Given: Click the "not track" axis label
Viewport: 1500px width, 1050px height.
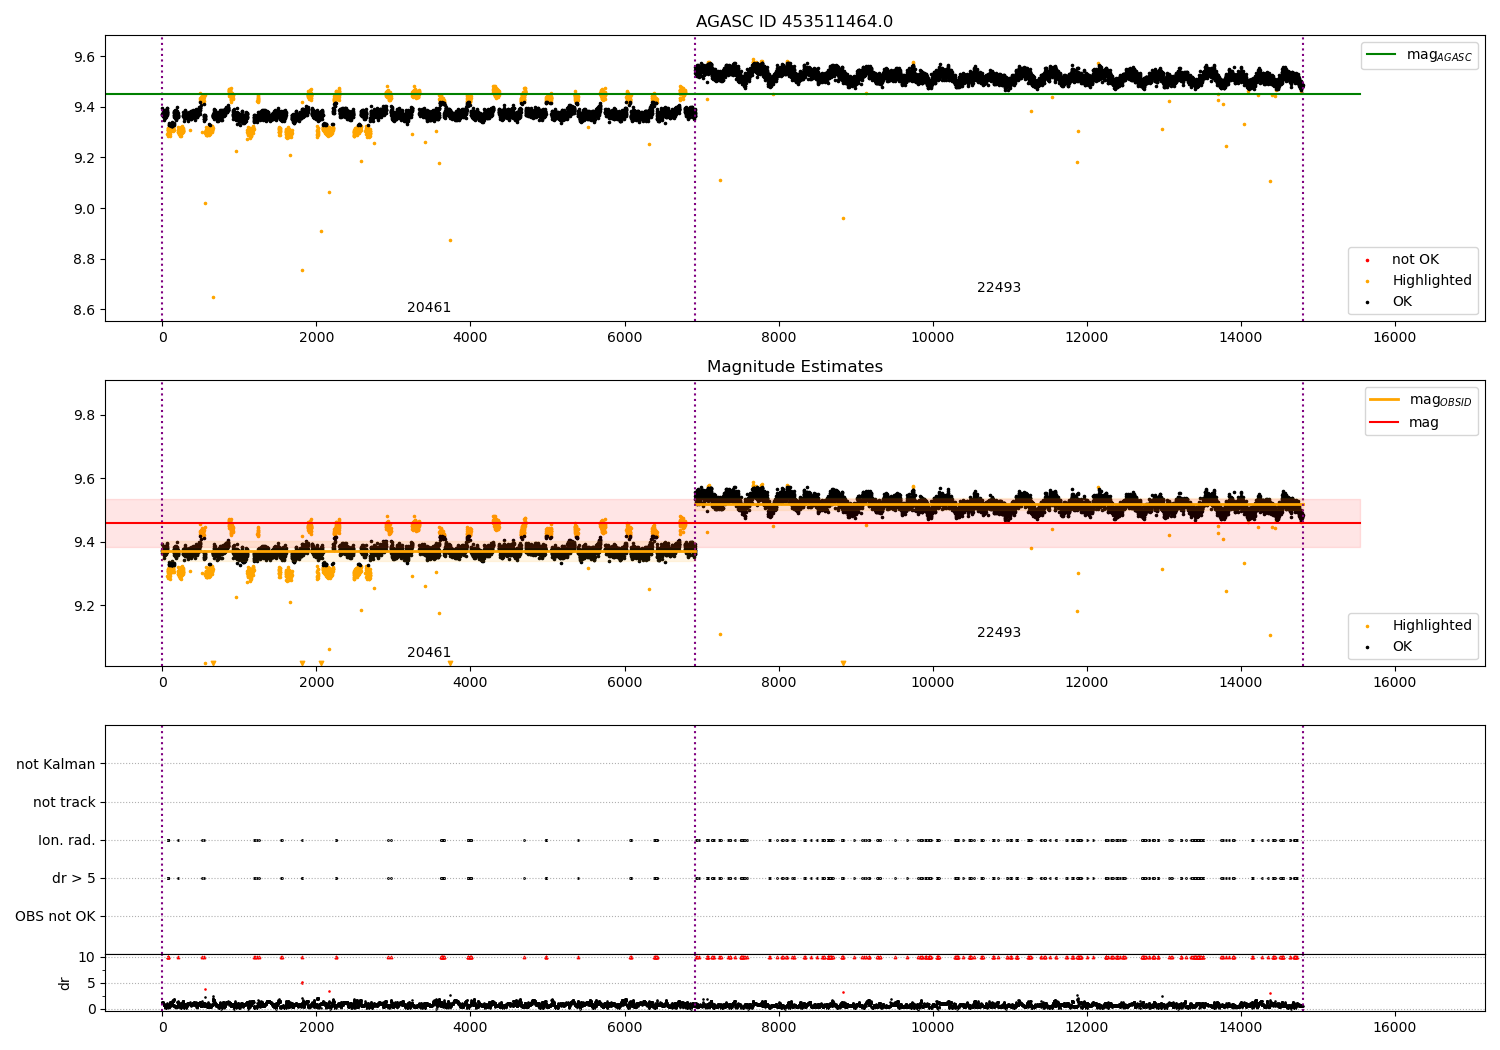Looking at the screenshot, I should click(64, 802).
